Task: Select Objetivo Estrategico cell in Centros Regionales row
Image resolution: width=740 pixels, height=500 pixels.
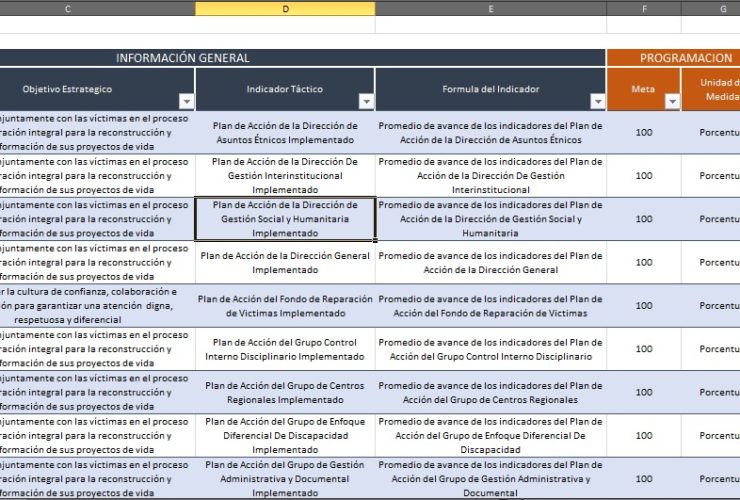Action: click(x=97, y=392)
